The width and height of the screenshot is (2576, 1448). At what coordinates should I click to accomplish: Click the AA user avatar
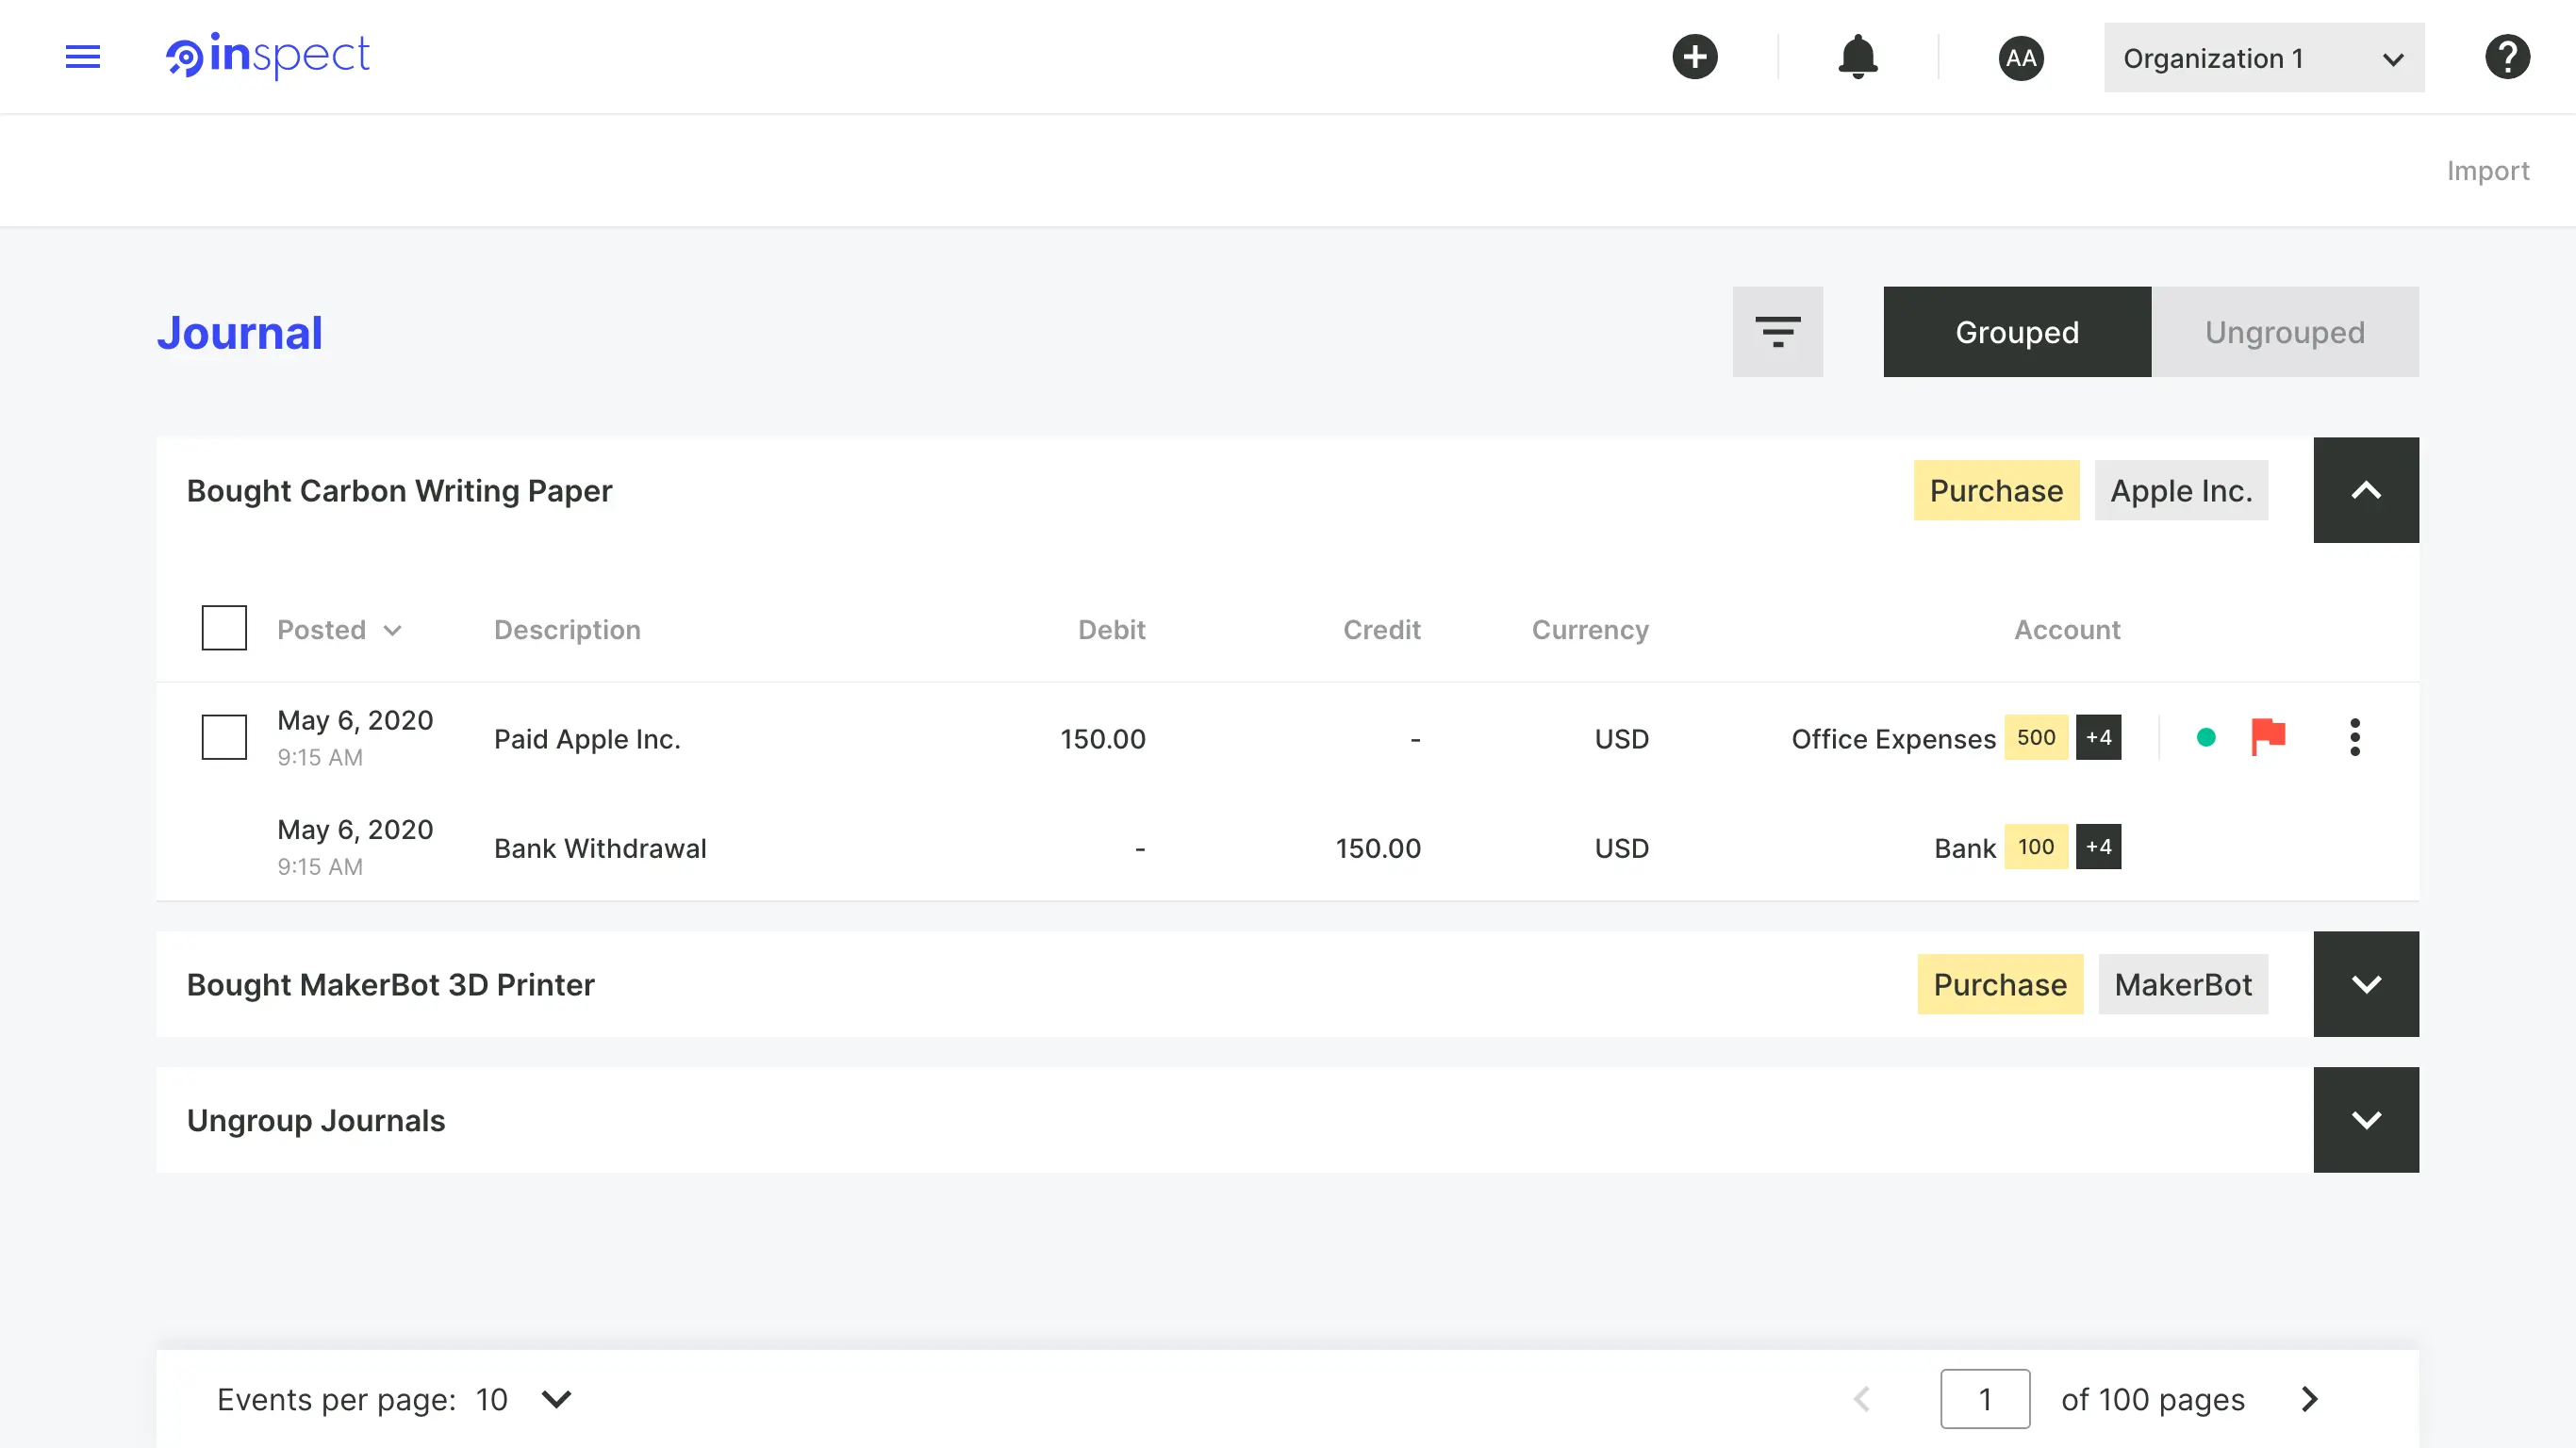coord(2020,58)
